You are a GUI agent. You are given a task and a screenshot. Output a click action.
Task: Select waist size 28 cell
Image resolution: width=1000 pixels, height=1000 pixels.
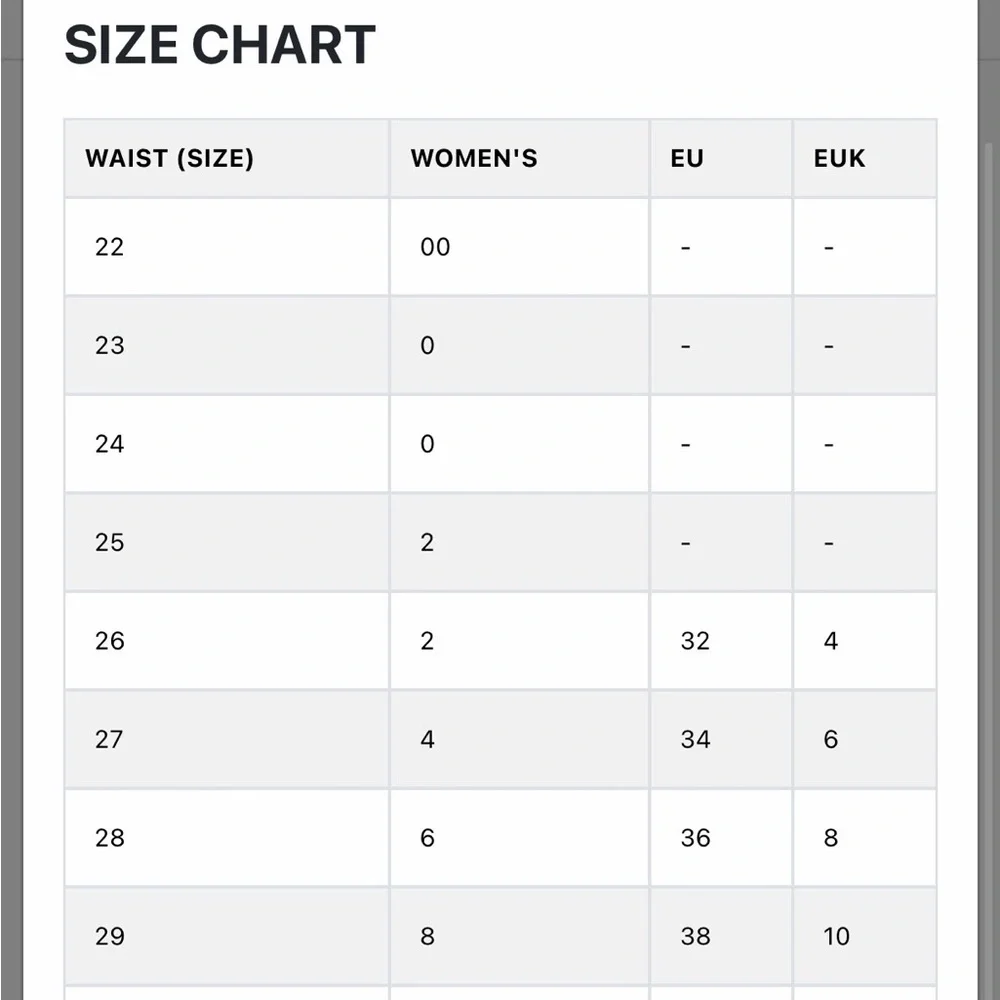[226, 838]
